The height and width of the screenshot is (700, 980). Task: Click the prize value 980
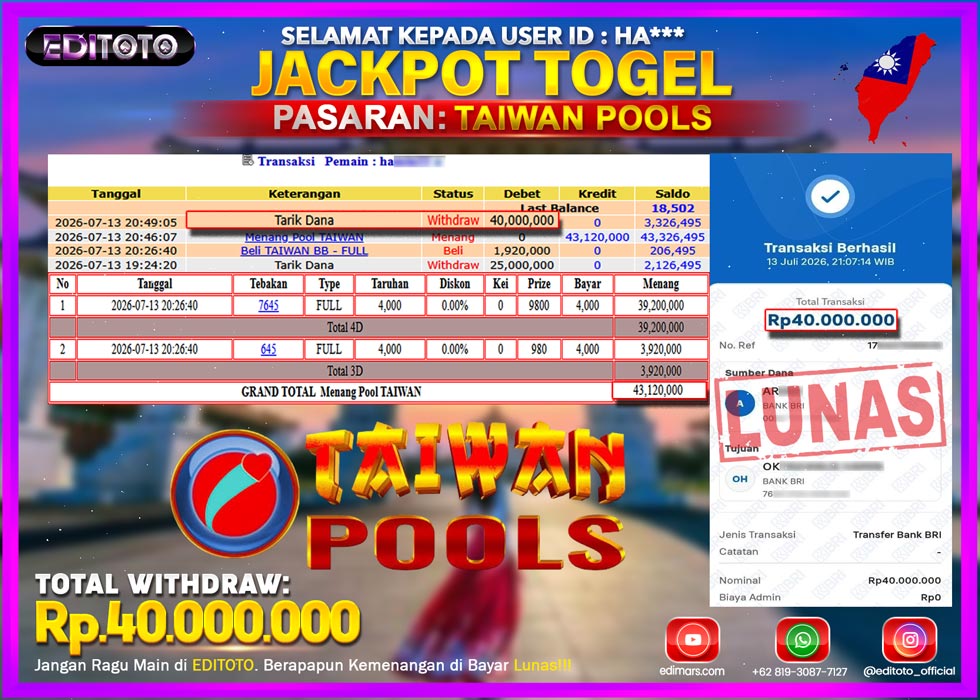539,349
